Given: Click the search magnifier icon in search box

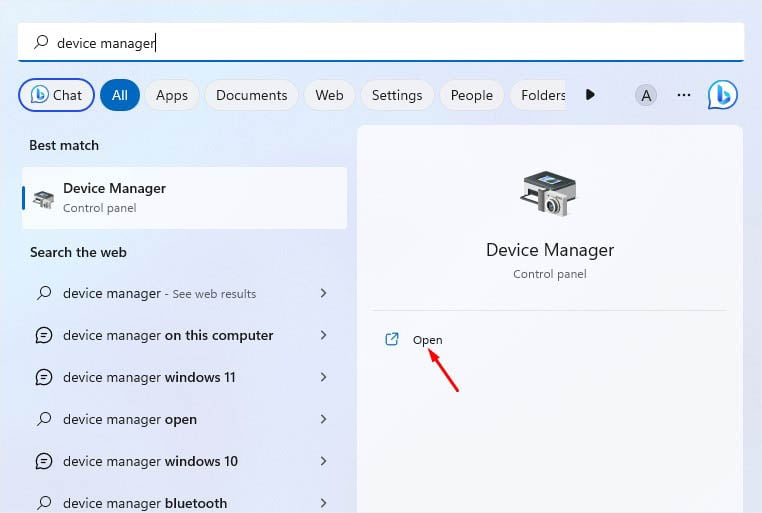Looking at the screenshot, I should pos(41,42).
